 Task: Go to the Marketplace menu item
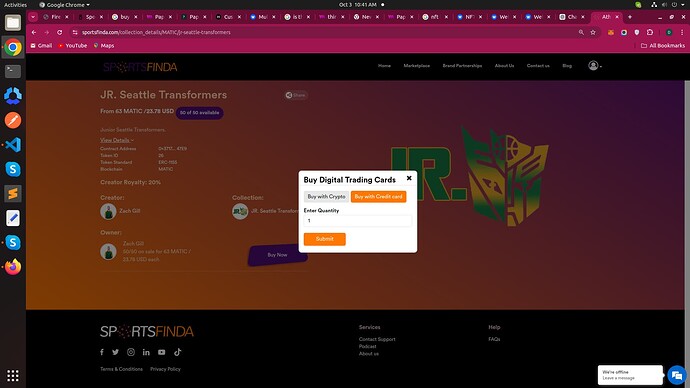click(x=416, y=66)
